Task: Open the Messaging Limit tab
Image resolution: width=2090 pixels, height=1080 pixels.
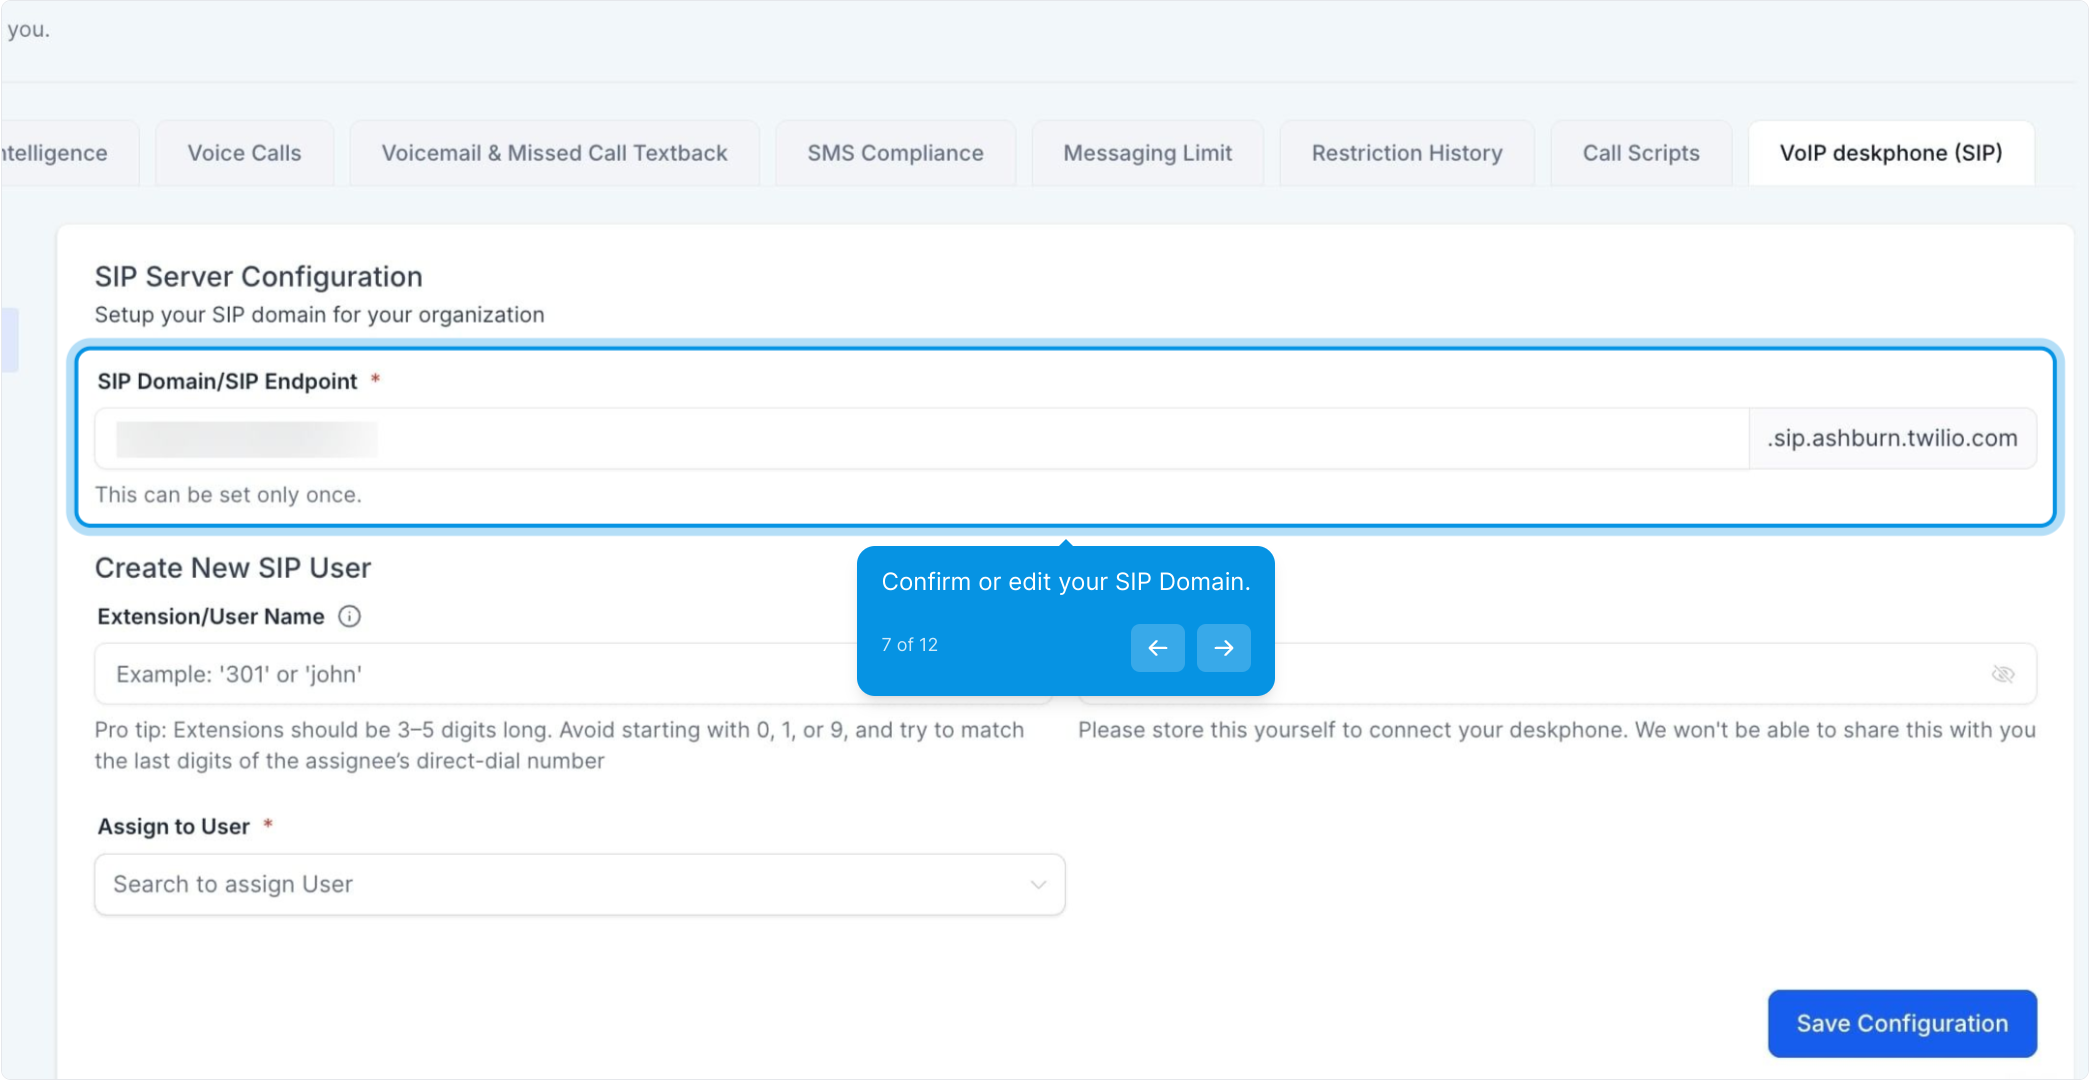Action: 1147,153
